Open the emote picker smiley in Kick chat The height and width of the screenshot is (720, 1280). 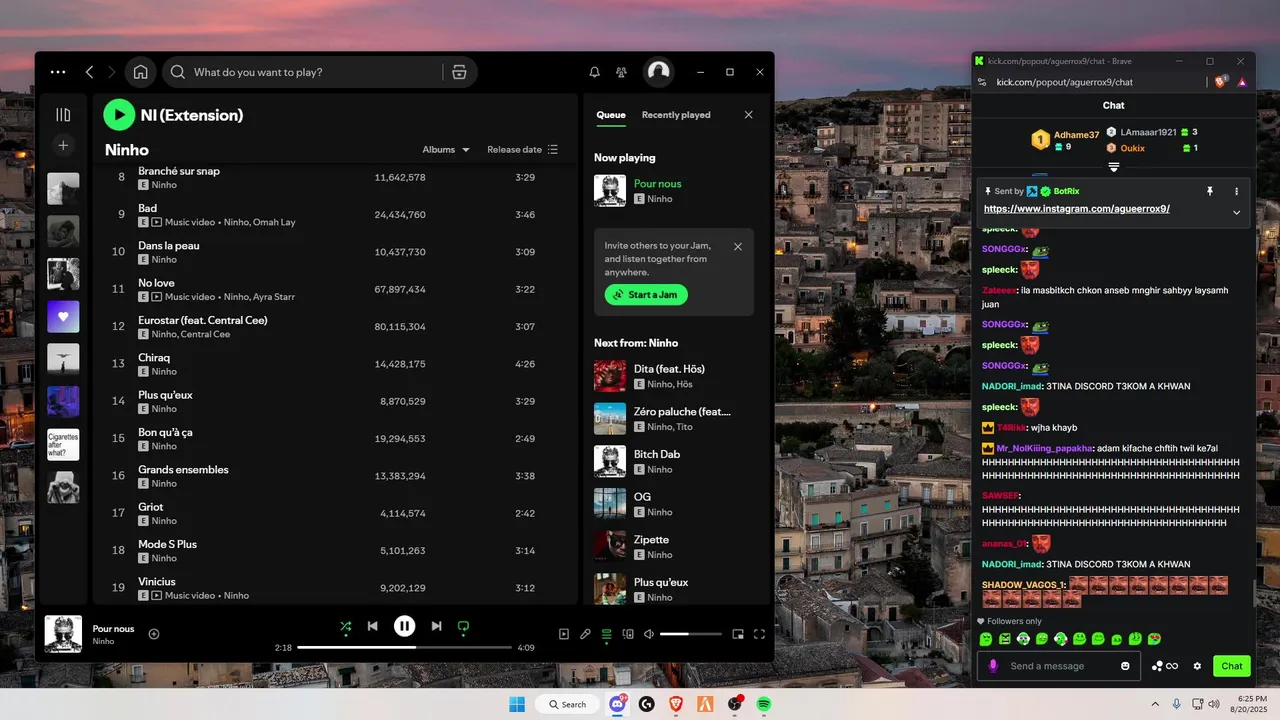[x=1126, y=666]
